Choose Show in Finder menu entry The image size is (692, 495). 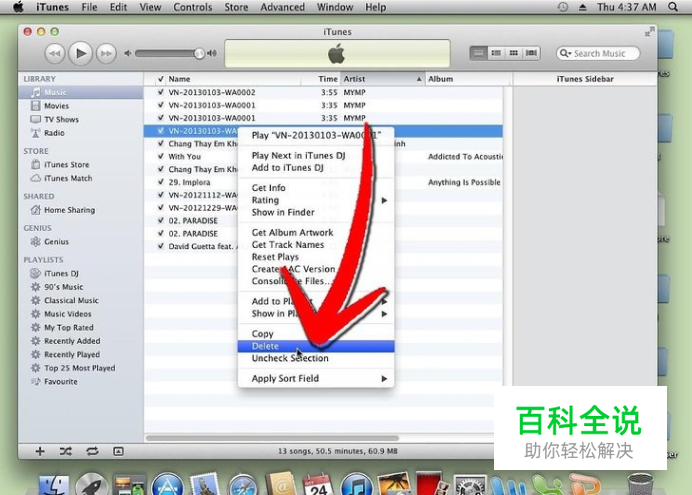pos(316,212)
